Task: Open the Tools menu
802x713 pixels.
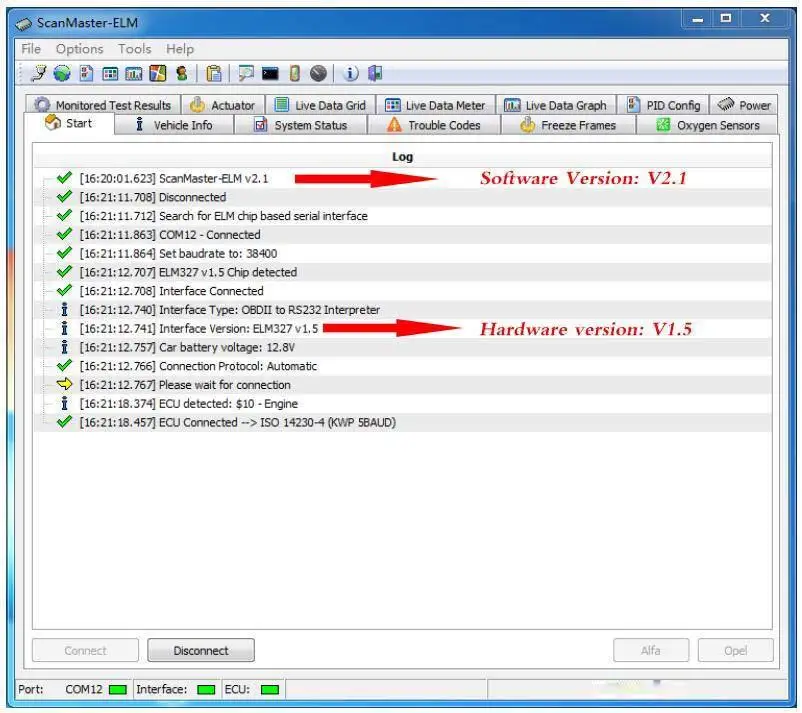Action: (x=134, y=48)
